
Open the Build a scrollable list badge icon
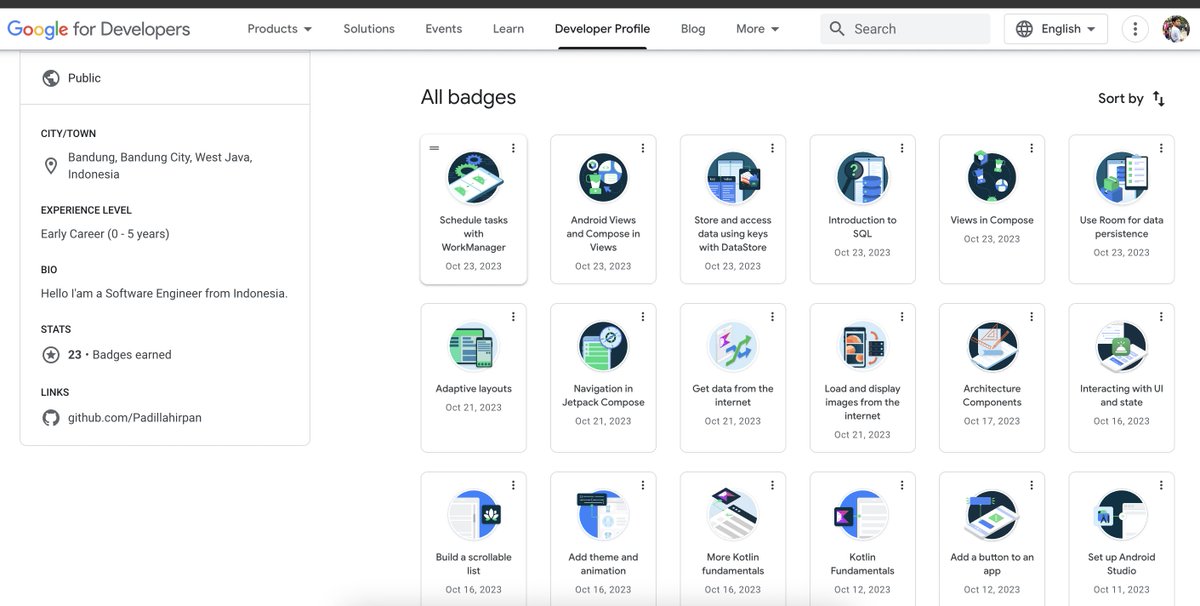click(x=474, y=516)
